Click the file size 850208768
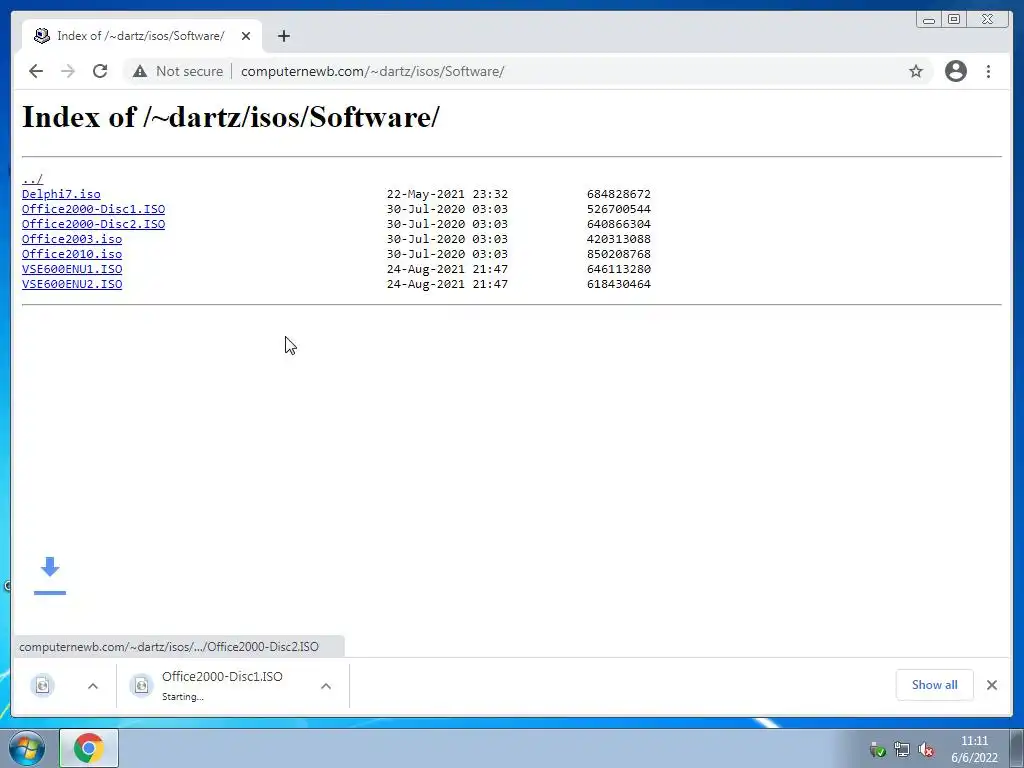The image size is (1024, 768). pyautogui.click(x=618, y=254)
